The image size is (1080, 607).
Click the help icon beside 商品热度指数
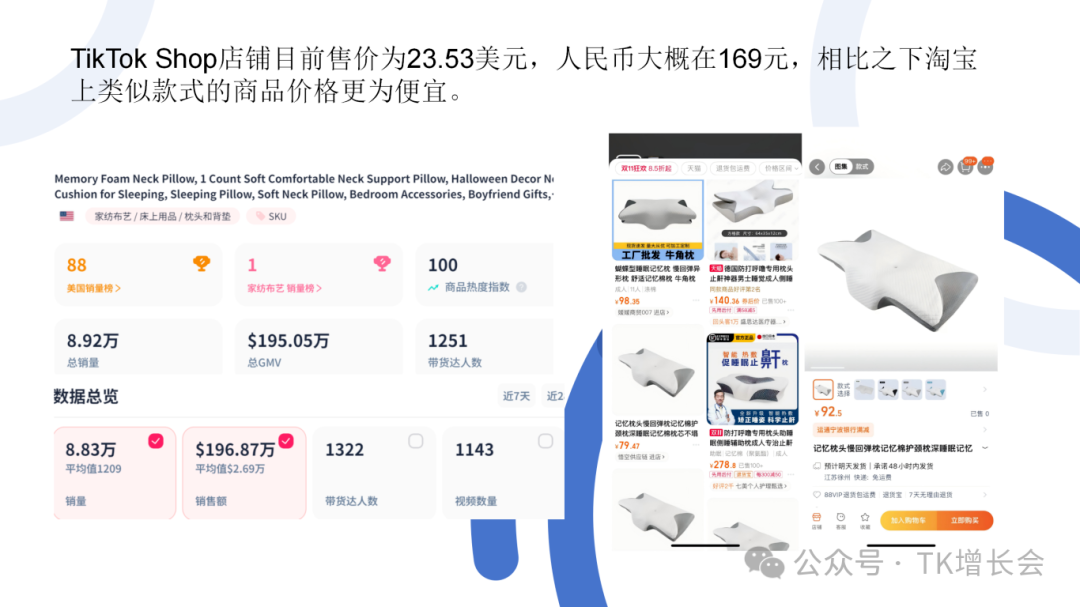pos(521,287)
